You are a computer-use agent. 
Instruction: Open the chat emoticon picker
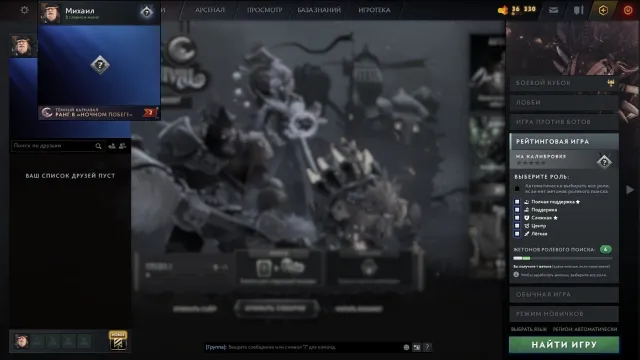(x=406, y=347)
